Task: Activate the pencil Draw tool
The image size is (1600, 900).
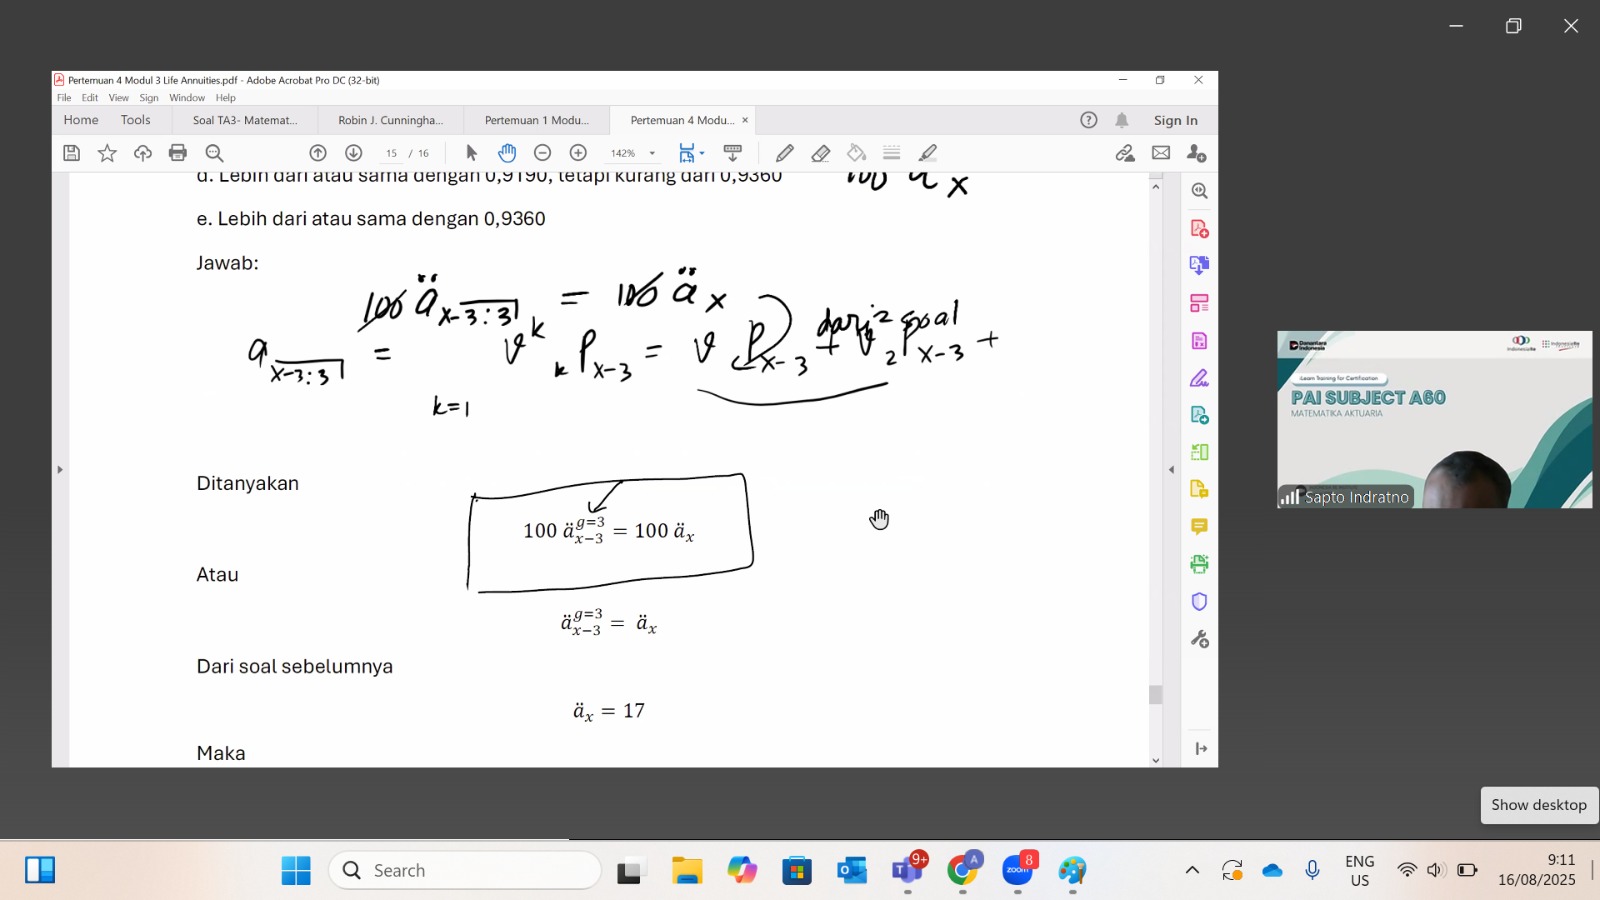Action: [785, 153]
